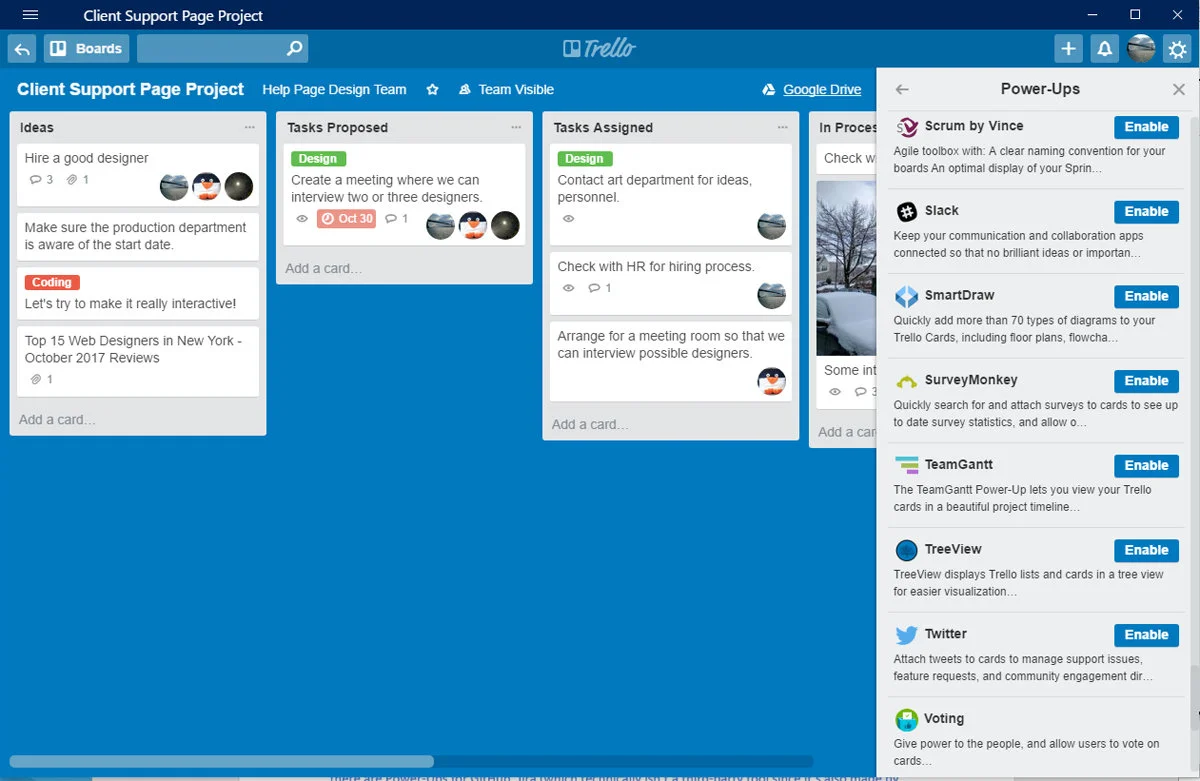Viewport: 1200px width, 781px height.
Task: Star the Client Support Page Project board
Action: (433, 90)
